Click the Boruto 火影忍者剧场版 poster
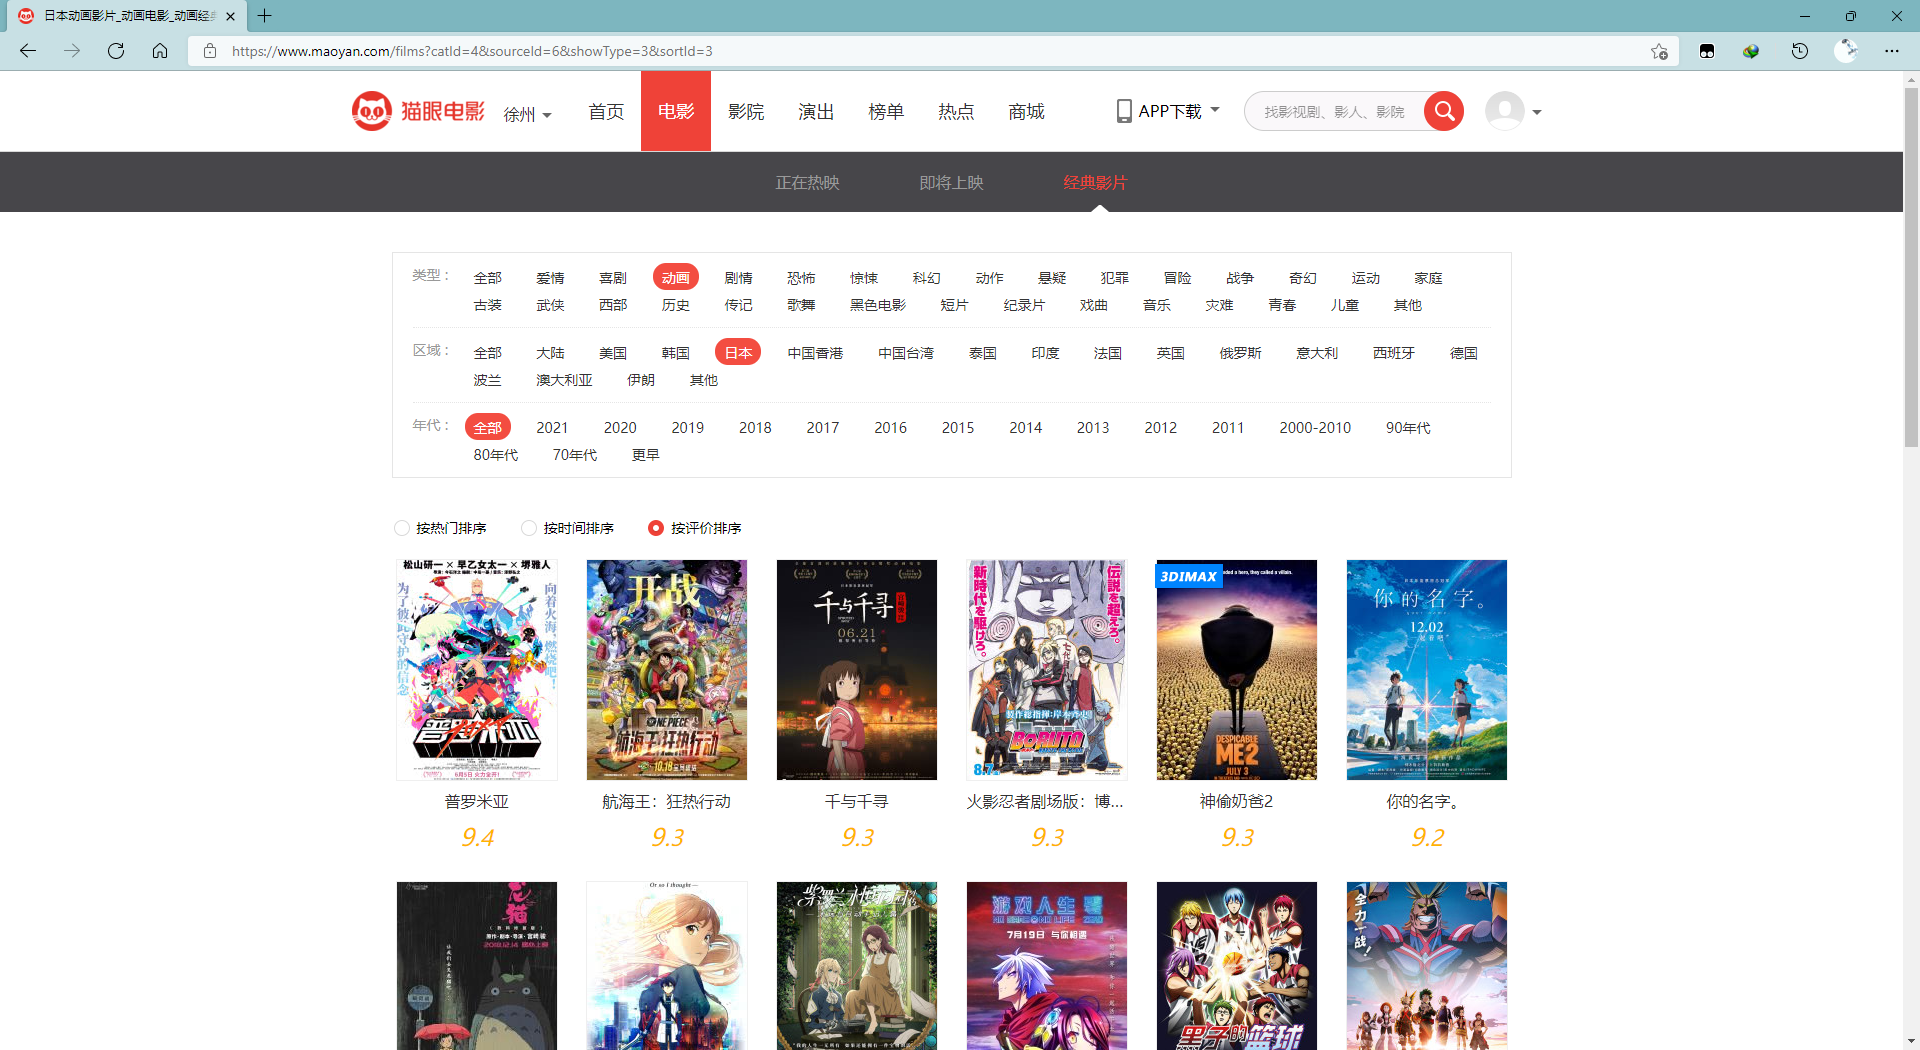1920x1050 pixels. [x=1047, y=670]
